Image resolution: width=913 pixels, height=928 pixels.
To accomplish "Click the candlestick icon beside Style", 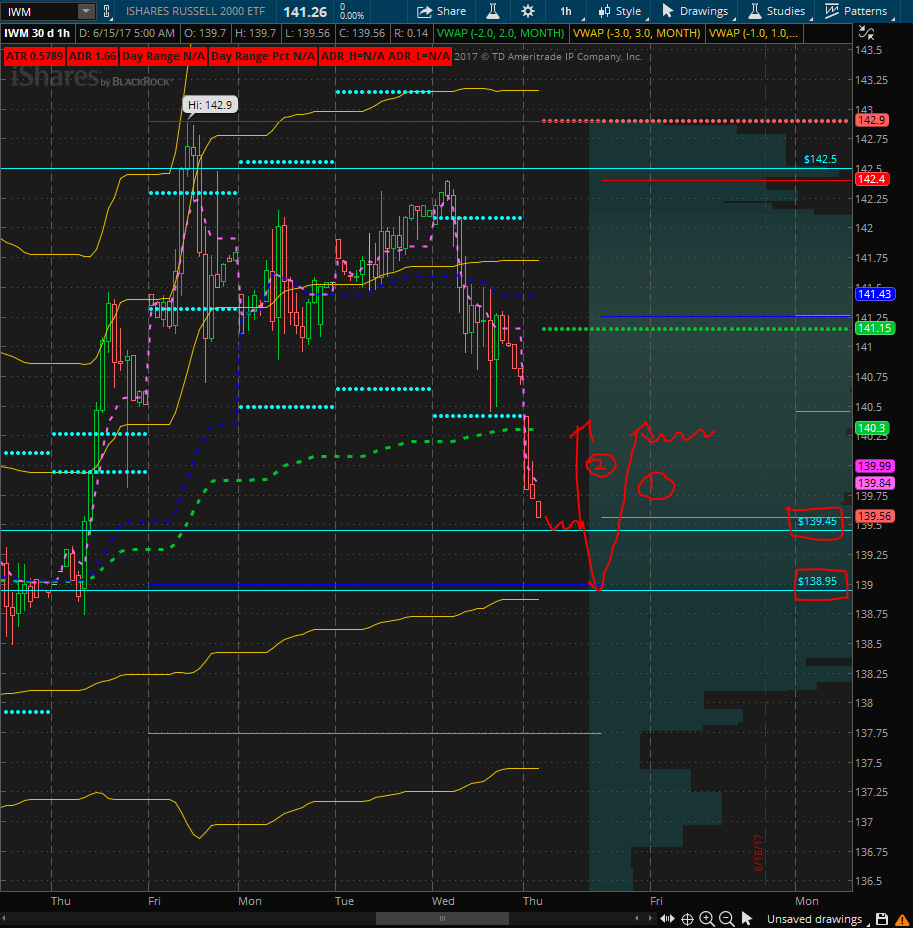I will (x=604, y=11).
